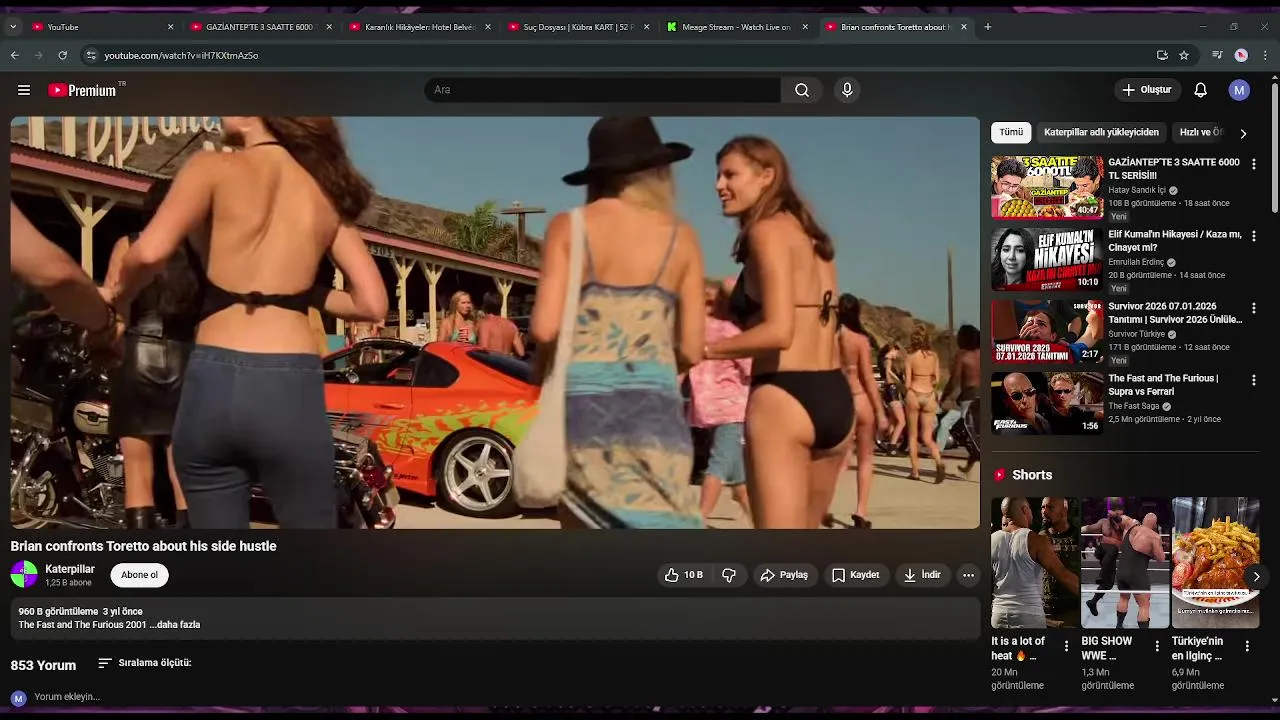1280x720 pixels.
Task: Open account avatar menu M
Action: pos(1240,90)
